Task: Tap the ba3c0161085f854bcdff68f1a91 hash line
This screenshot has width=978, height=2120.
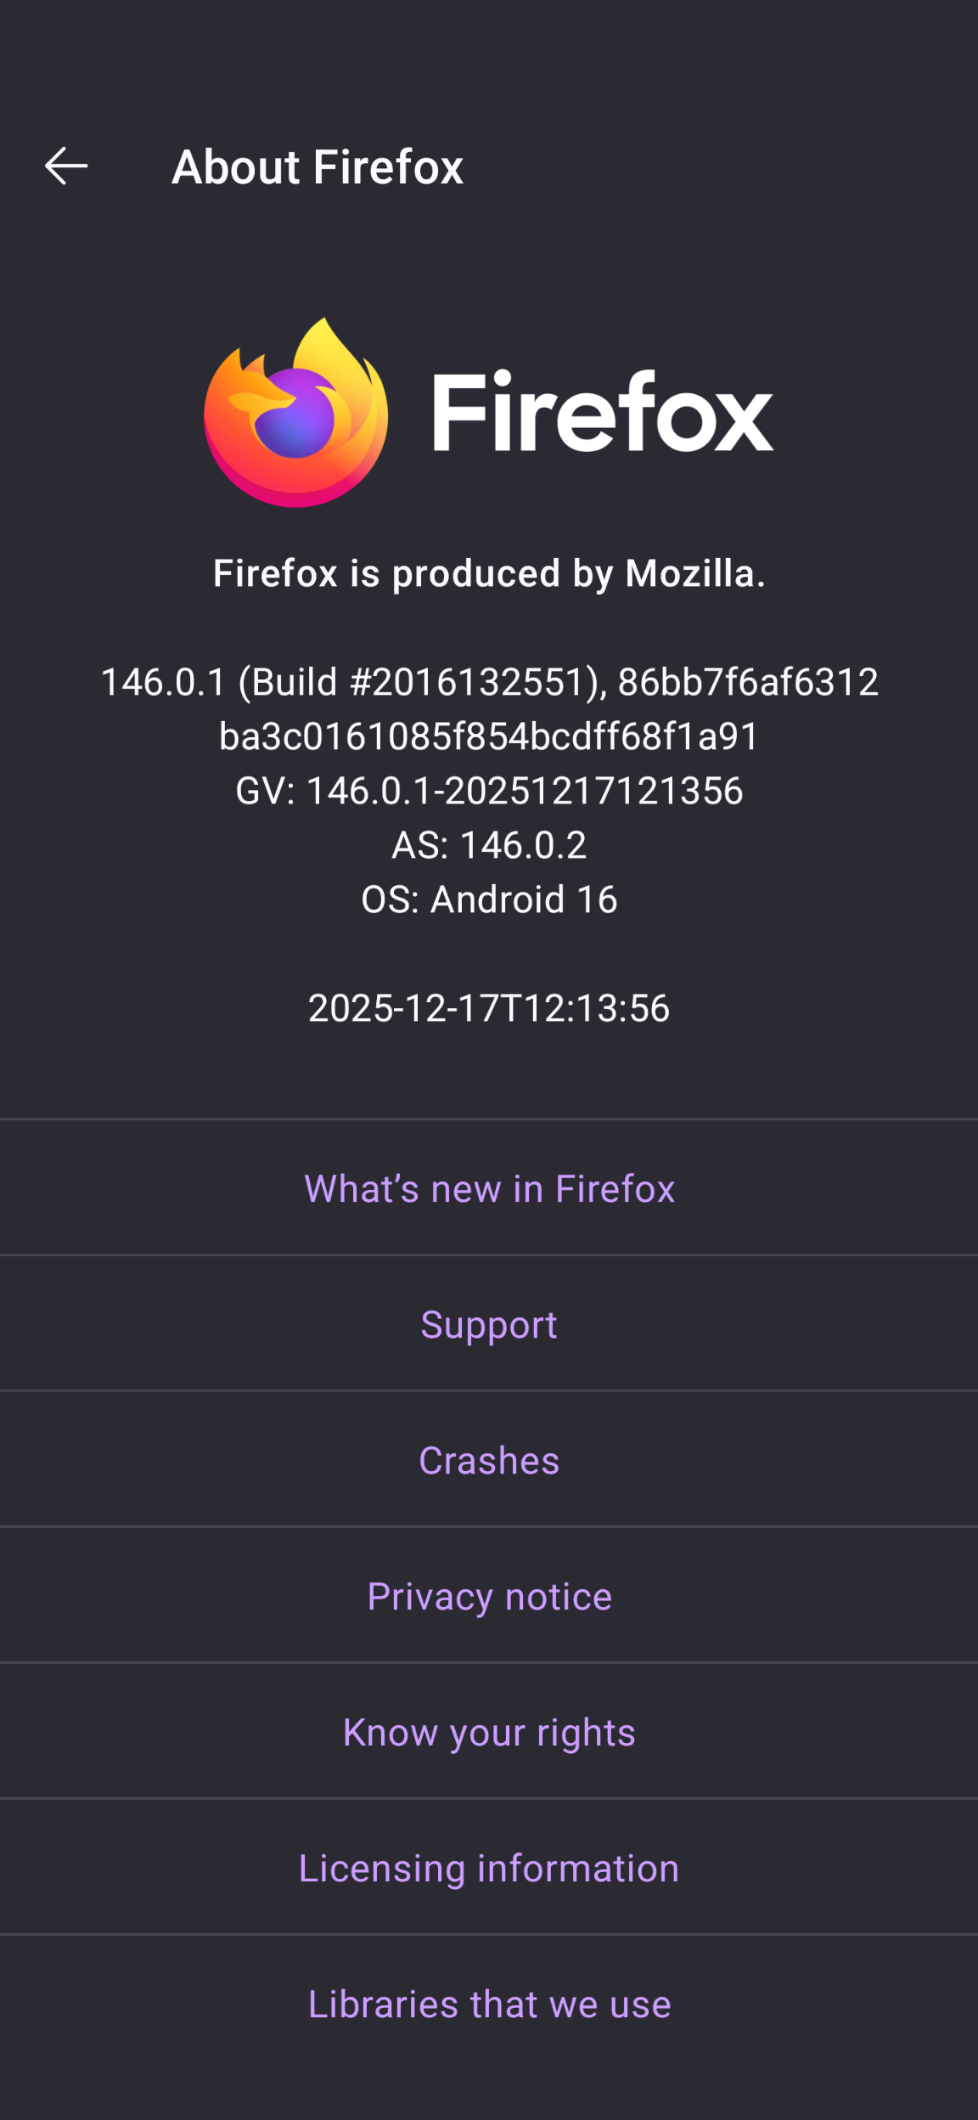Action: click(x=489, y=737)
